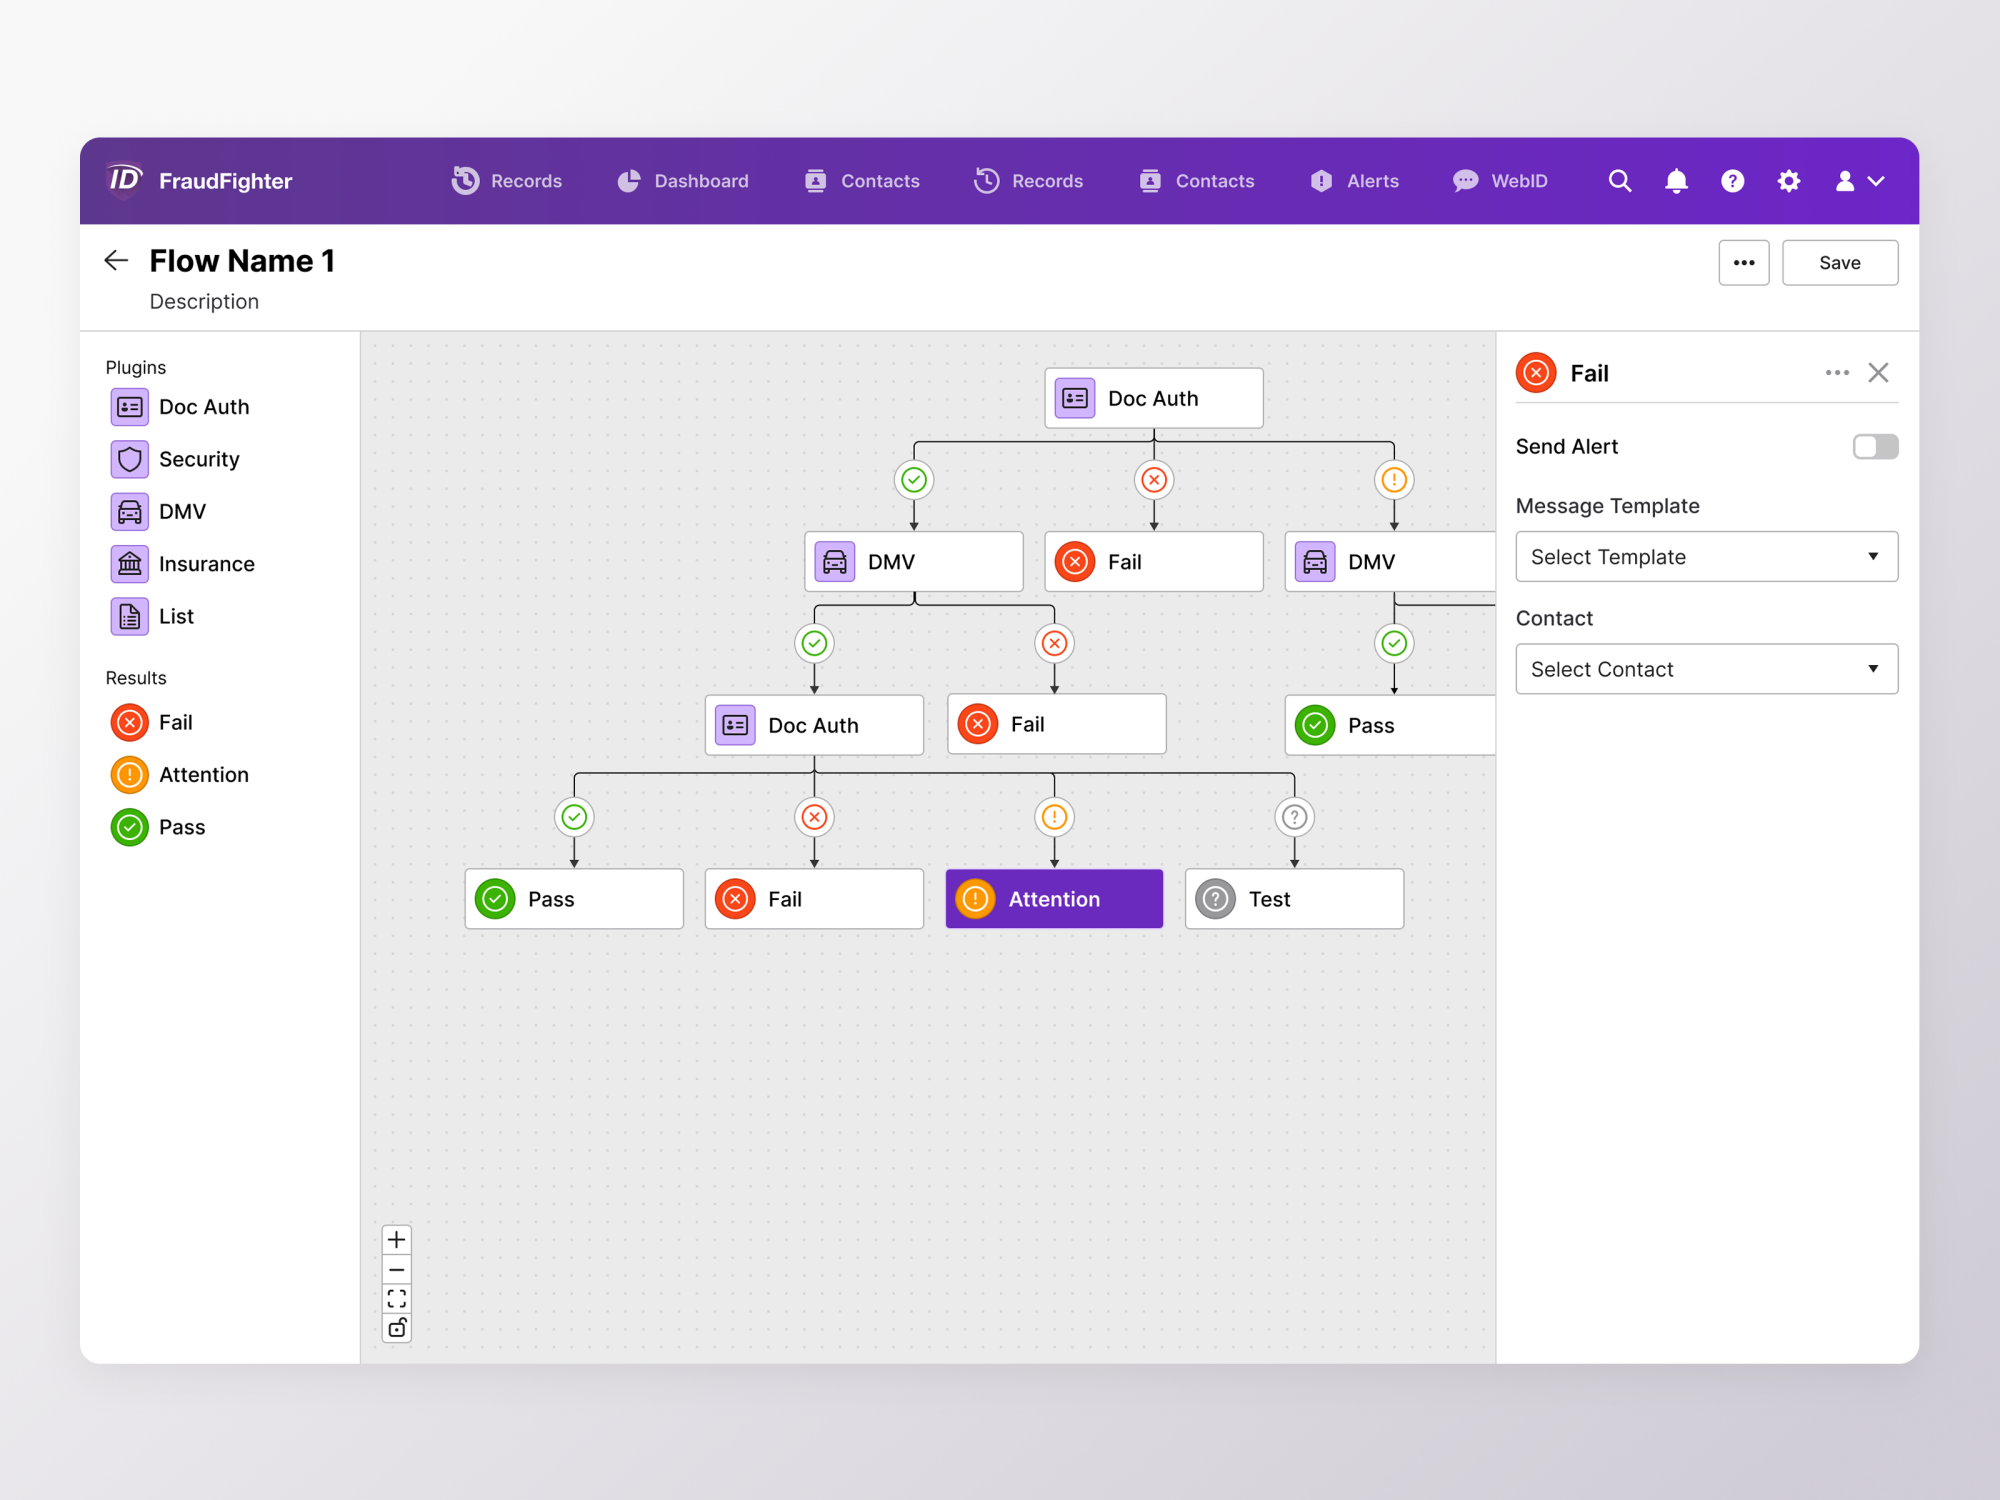
Task: Open the more options button beside Save
Action: tap(1743, 263)
